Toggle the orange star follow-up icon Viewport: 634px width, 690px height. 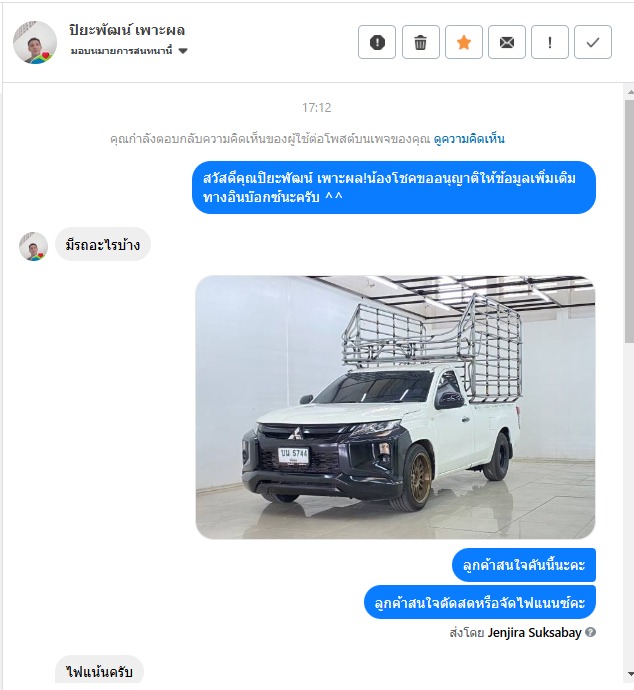(463, 42)
